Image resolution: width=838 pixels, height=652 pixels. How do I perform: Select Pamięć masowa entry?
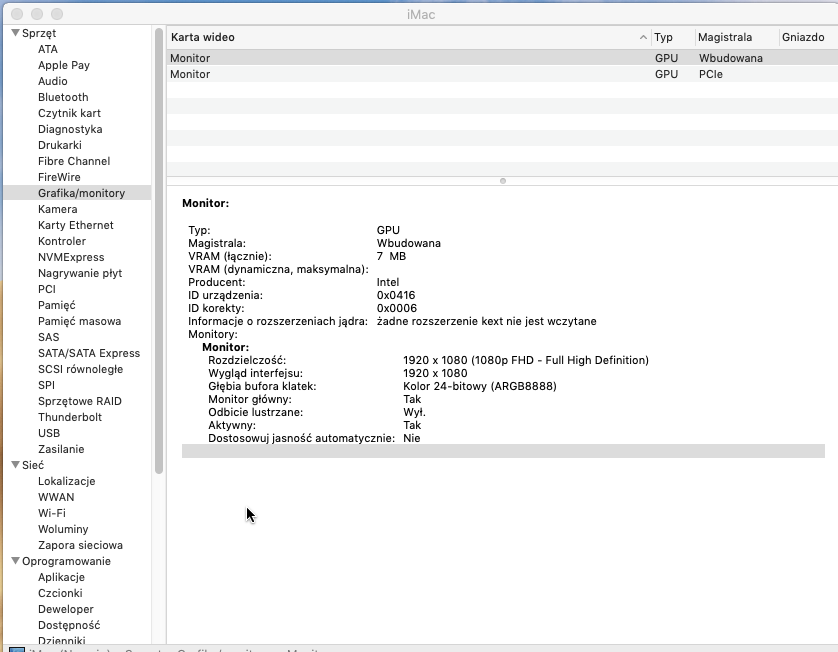[x=79, y=322]
